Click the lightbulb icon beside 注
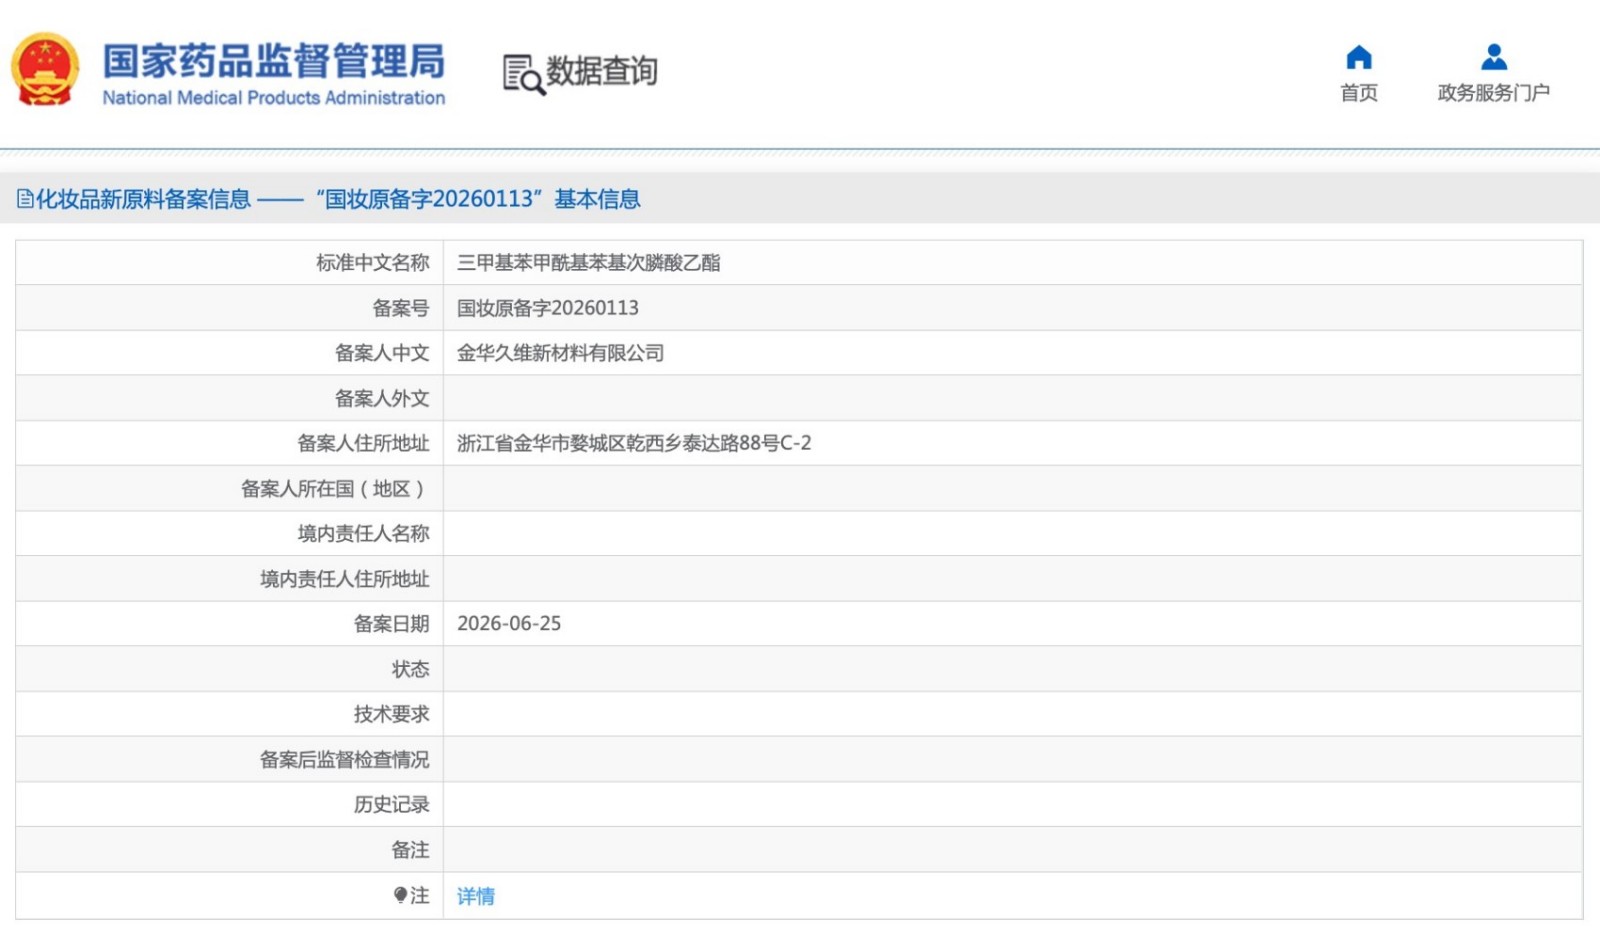This screenshot has height=935, width=1600. (x=400, y=895)
